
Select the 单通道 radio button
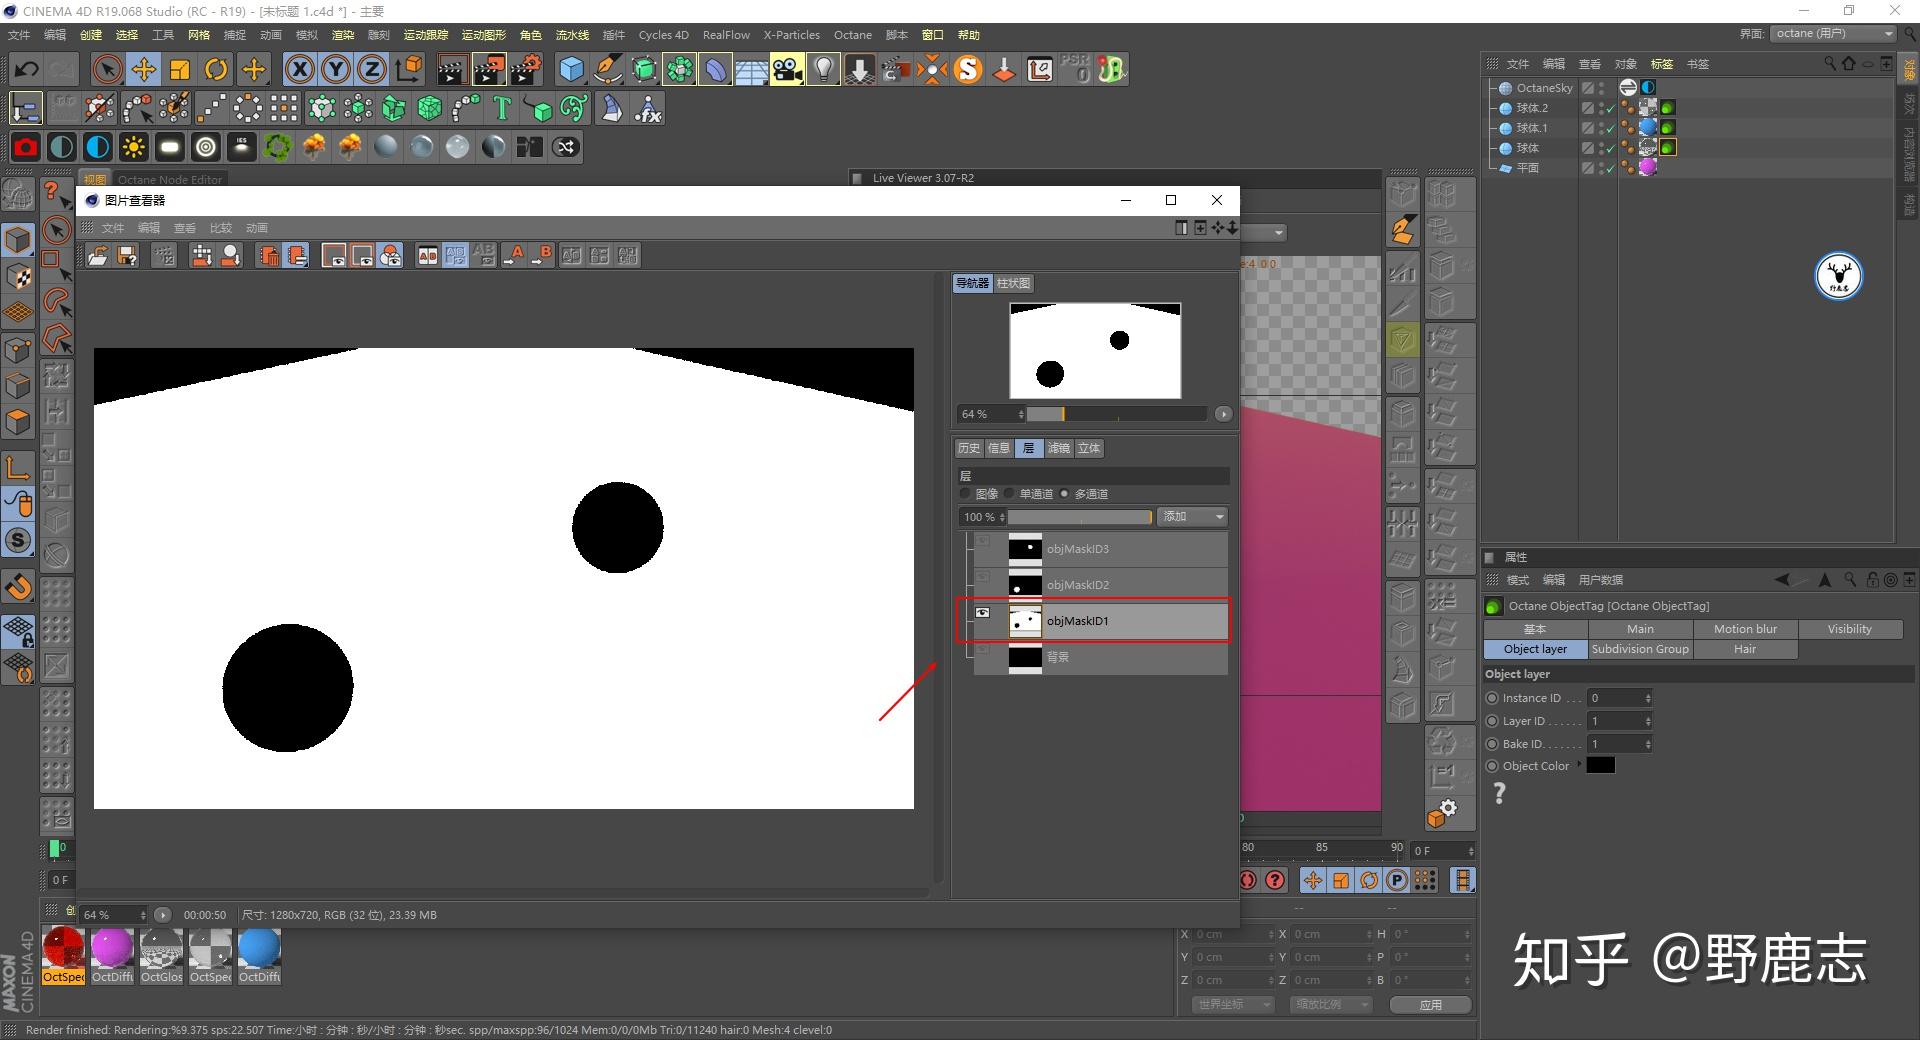tap(1010, 494)
